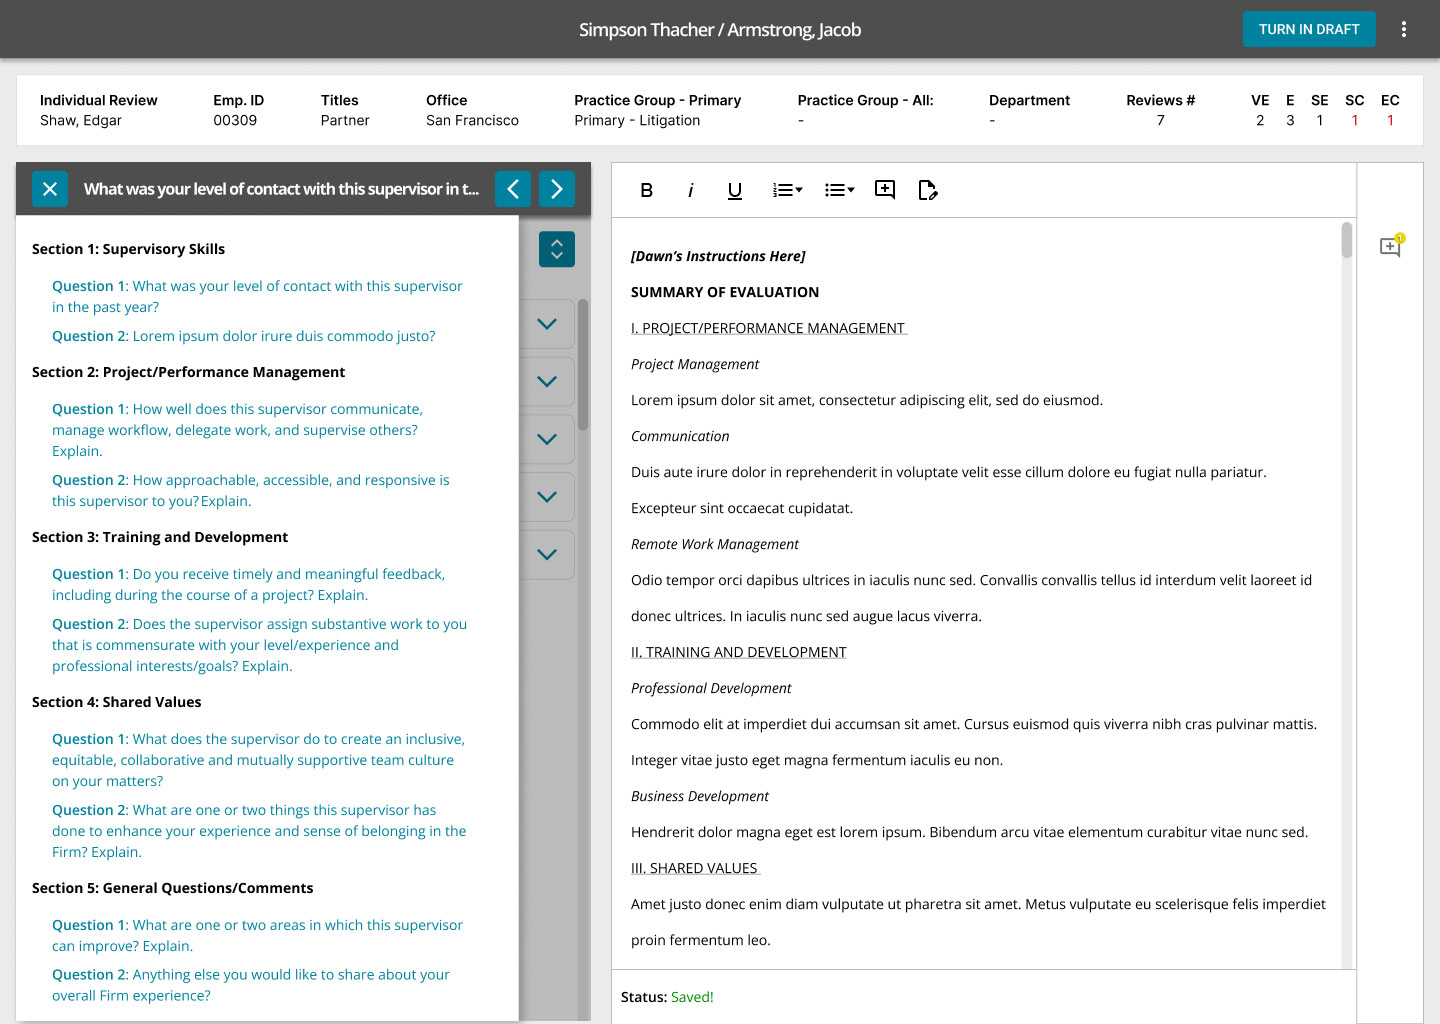Click the 'Project Management' subheading in editor
The height and width of the screenshot is (1024, 1440).
click(695, 364)
